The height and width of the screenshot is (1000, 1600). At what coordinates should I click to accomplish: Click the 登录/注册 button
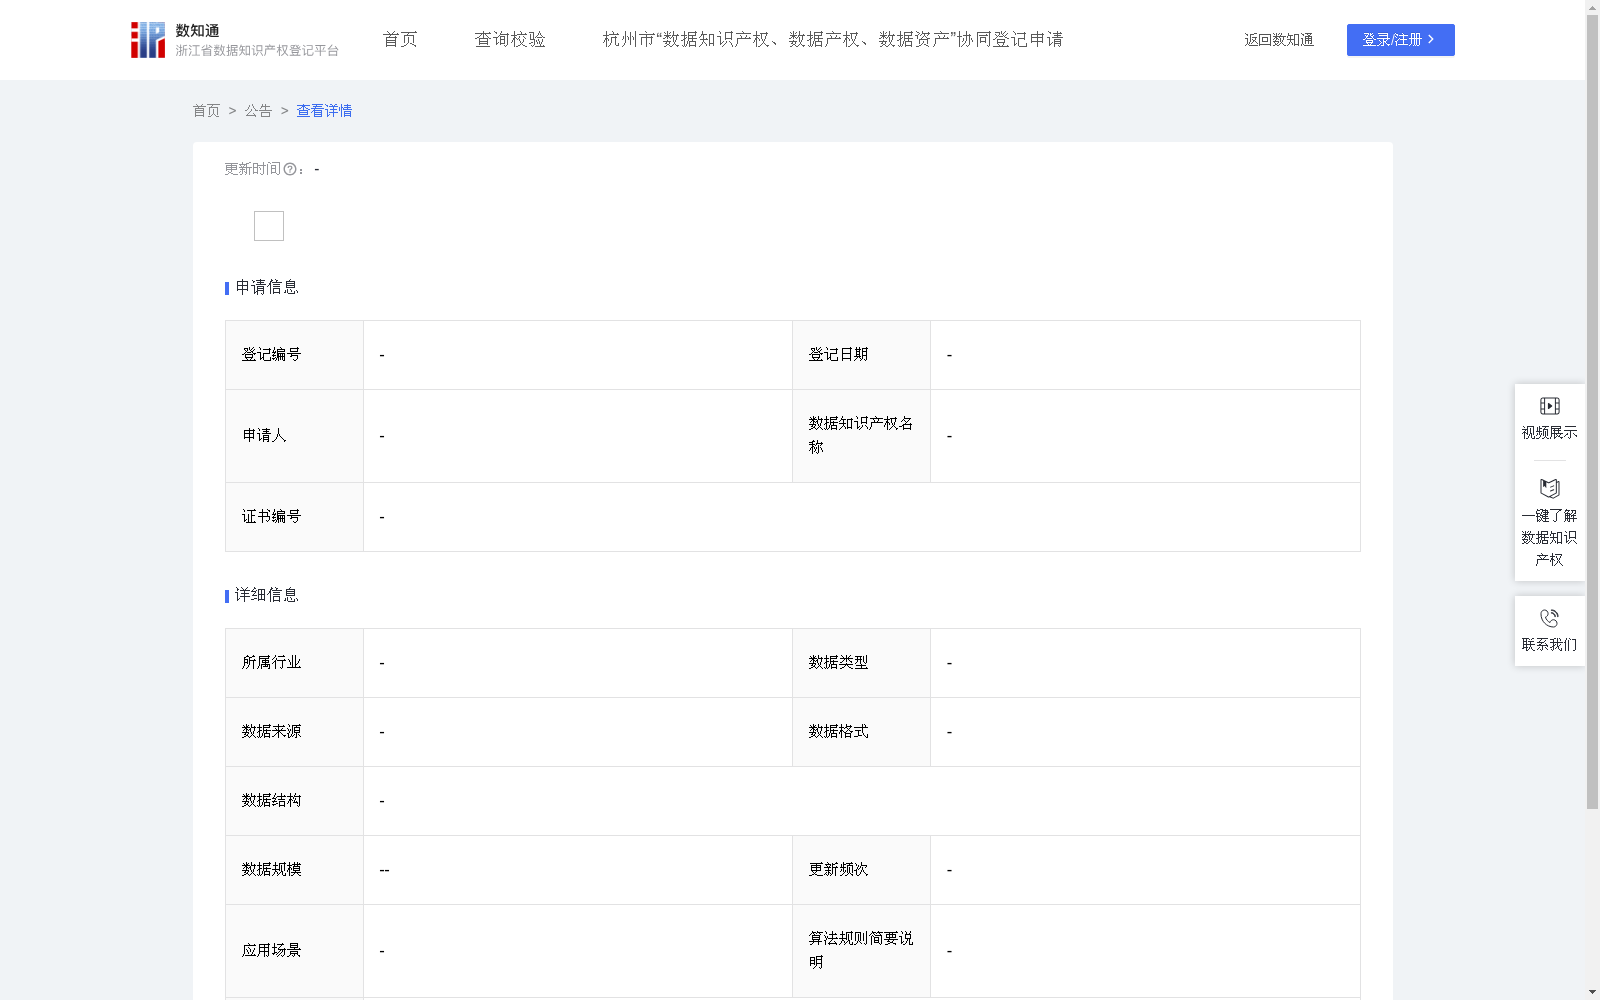click(x=1400, y=40)
